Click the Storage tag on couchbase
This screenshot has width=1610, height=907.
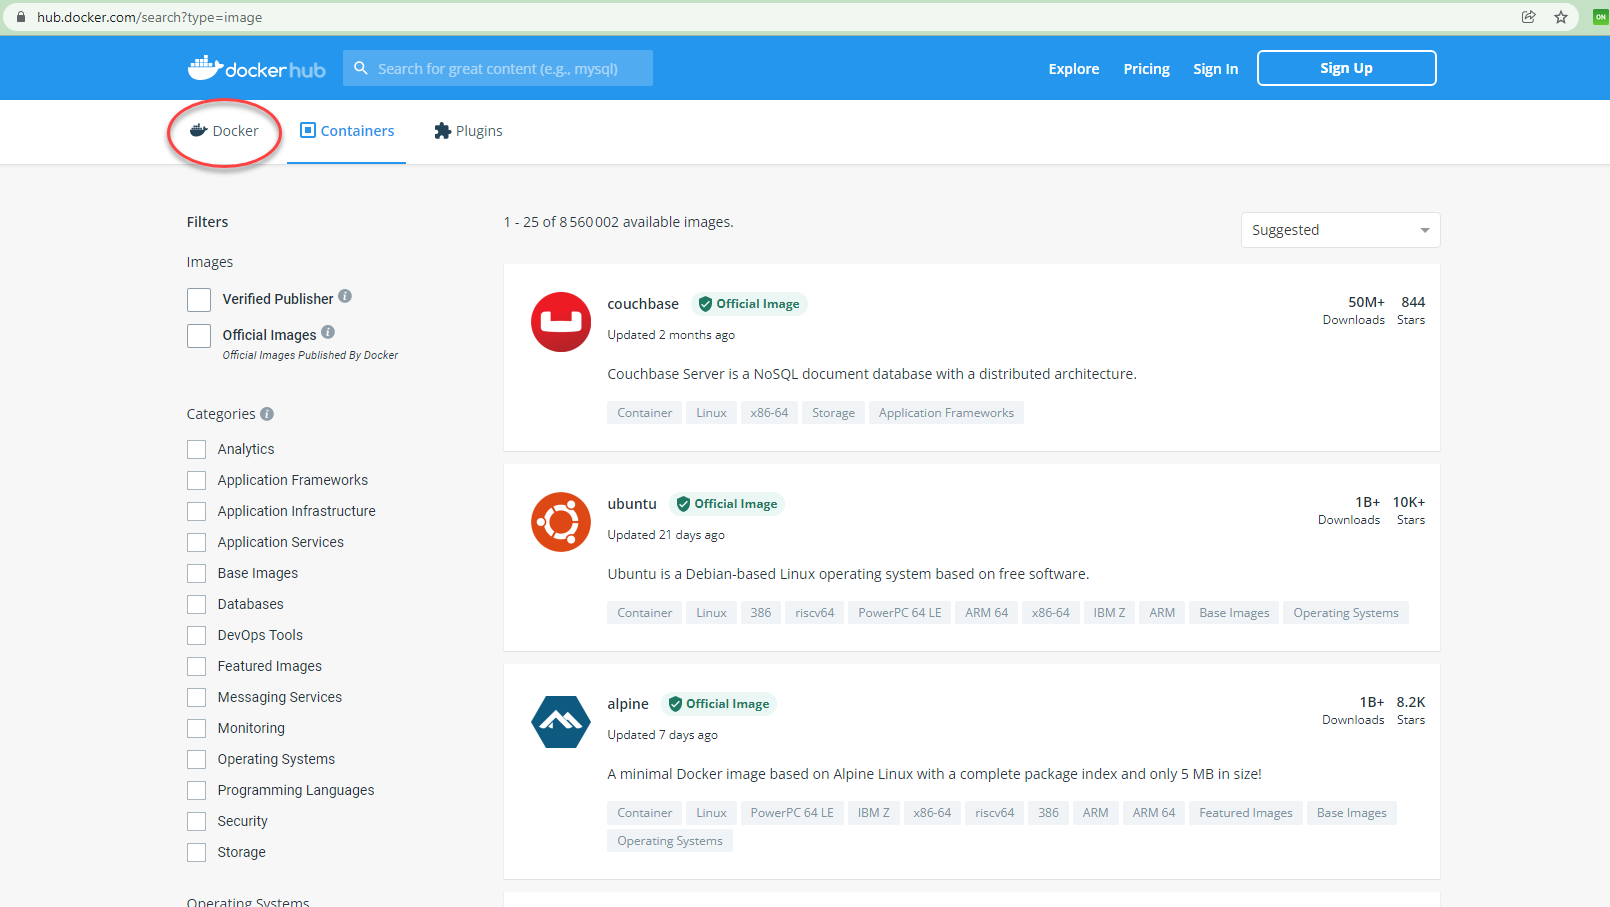pyautogui.click(x=833, y=413)
